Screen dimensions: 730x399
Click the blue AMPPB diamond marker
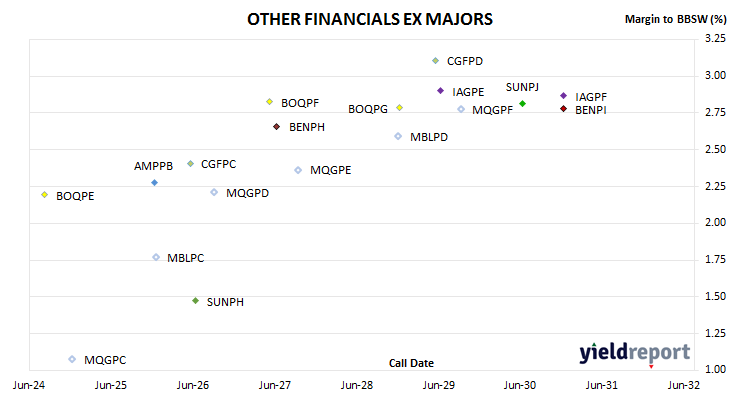(x=155, y=183)
